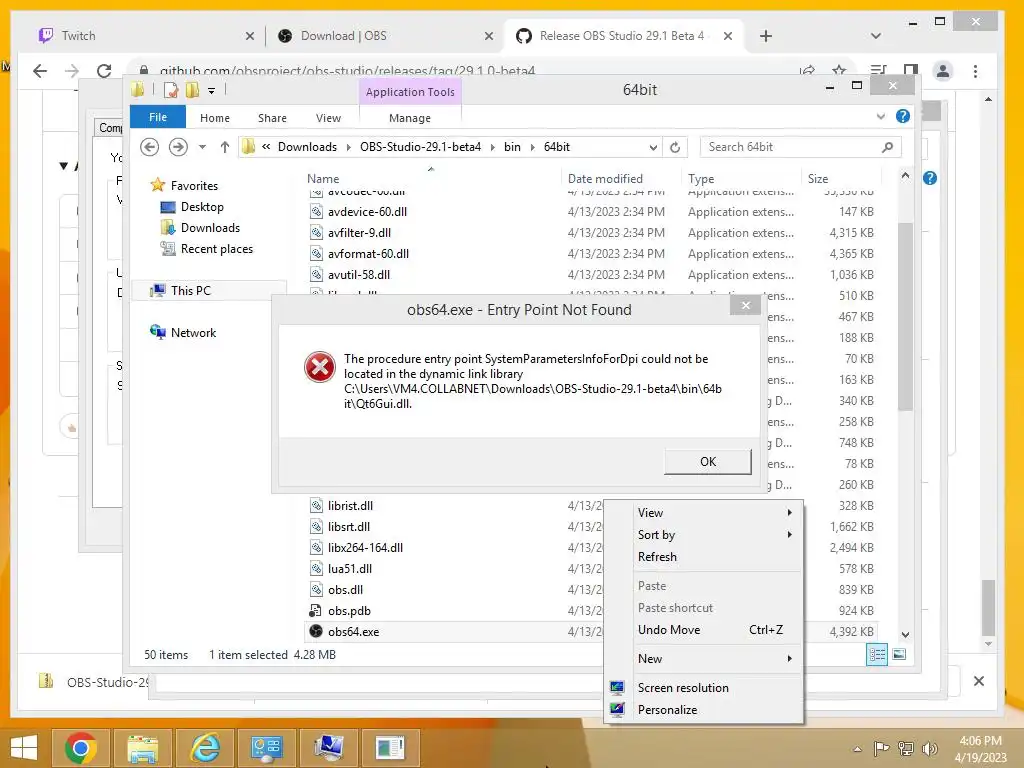The height and width of the screenshot is (768, 1024).
Task: Open Explorer help question mark icon
Action: click(903, 116)
